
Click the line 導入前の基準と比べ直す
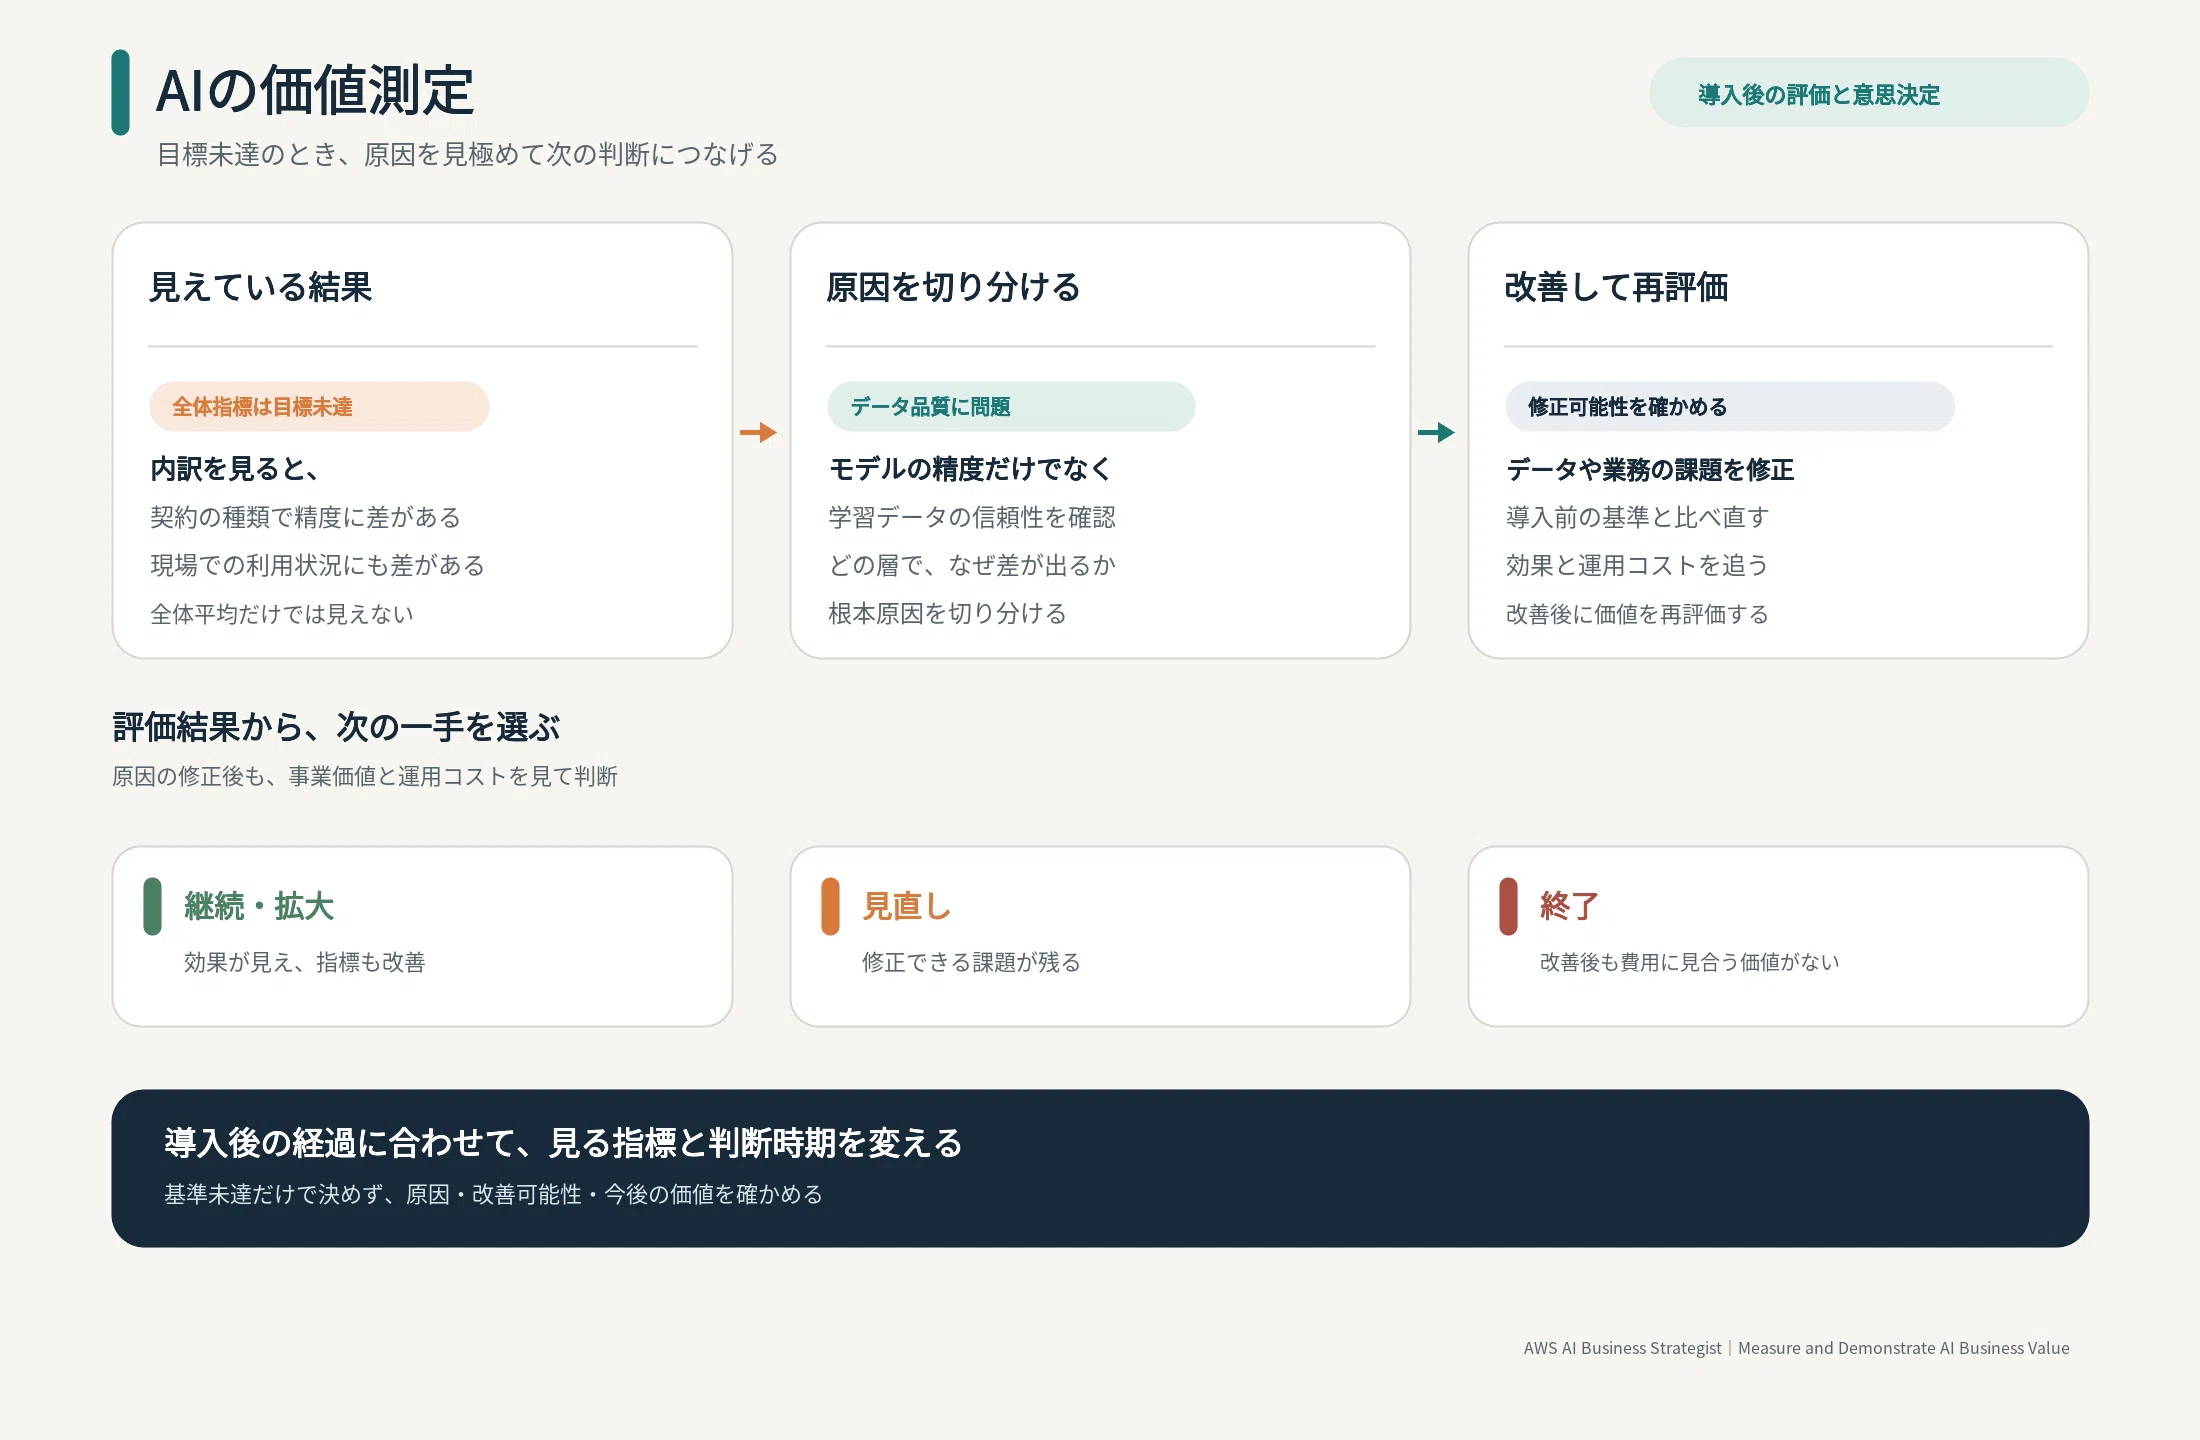point(1638,518)
